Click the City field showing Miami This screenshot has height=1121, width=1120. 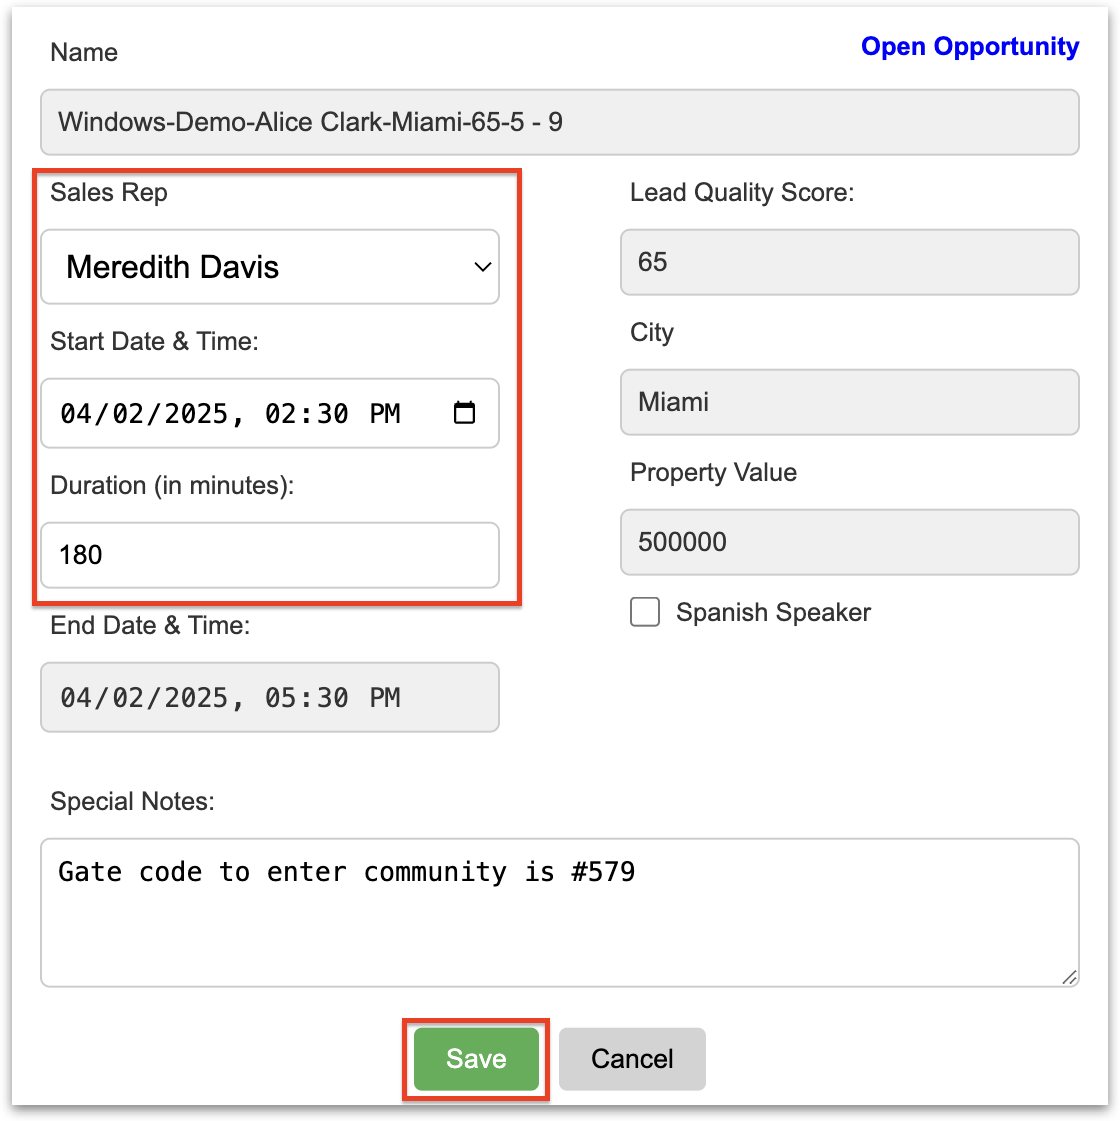849,402
